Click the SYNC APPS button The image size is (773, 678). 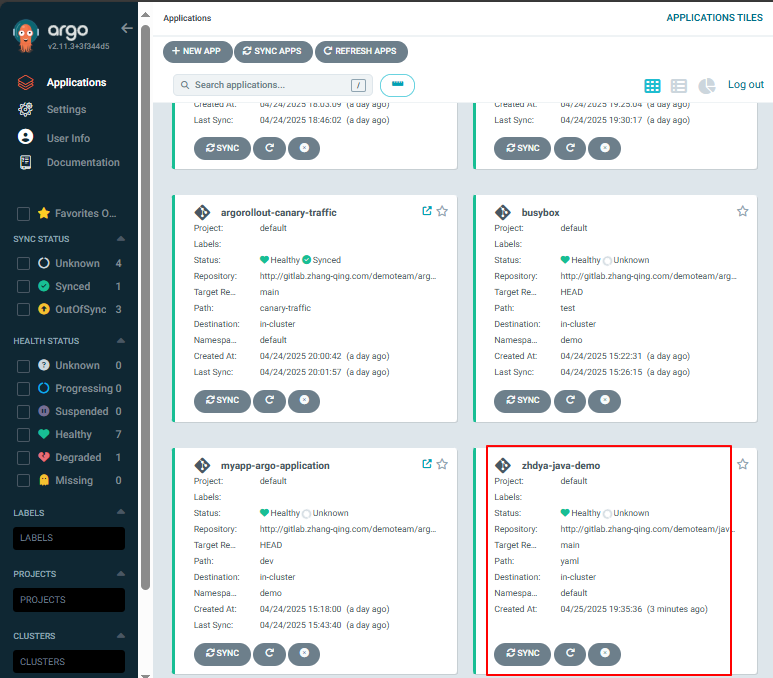click(x=273, y=51)
